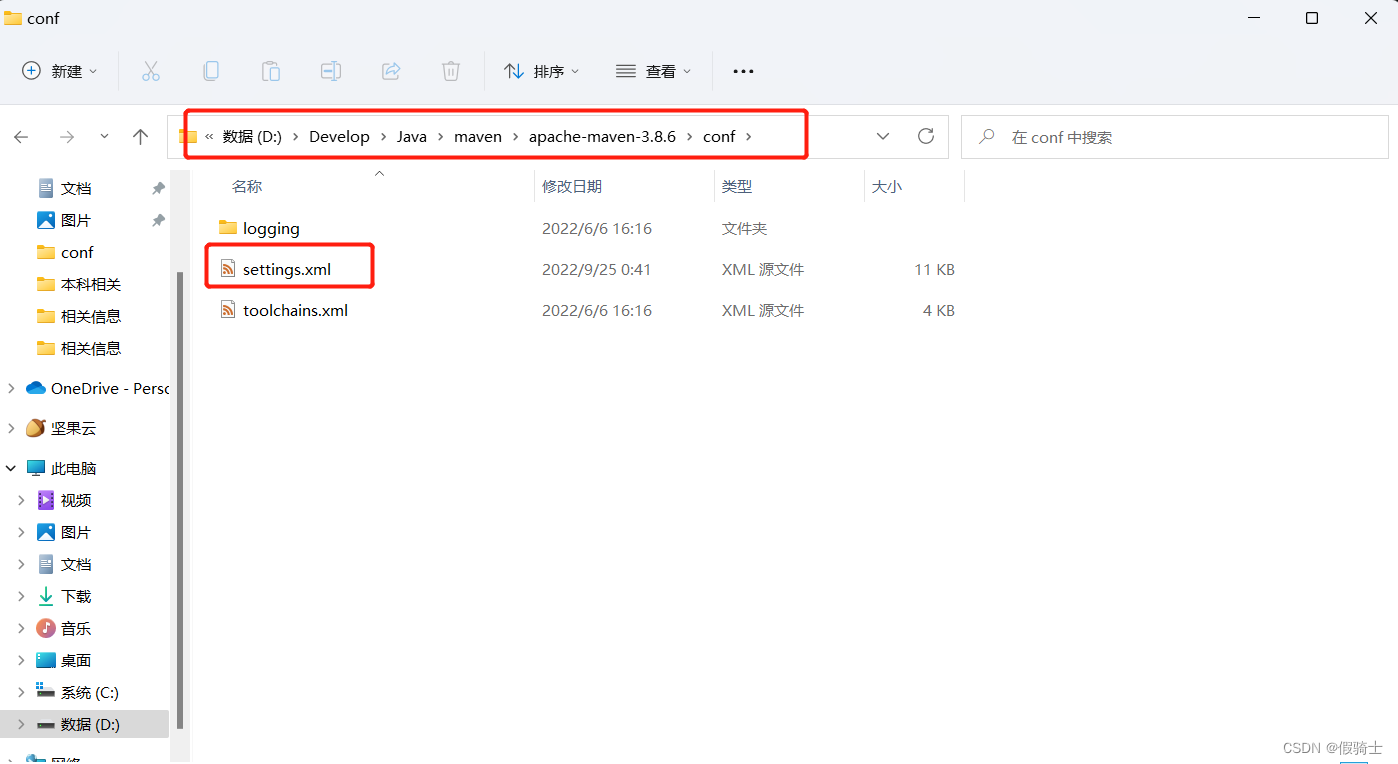Click the Java breadcrumb segment
1398x764 pixels.
click(412, 137)
